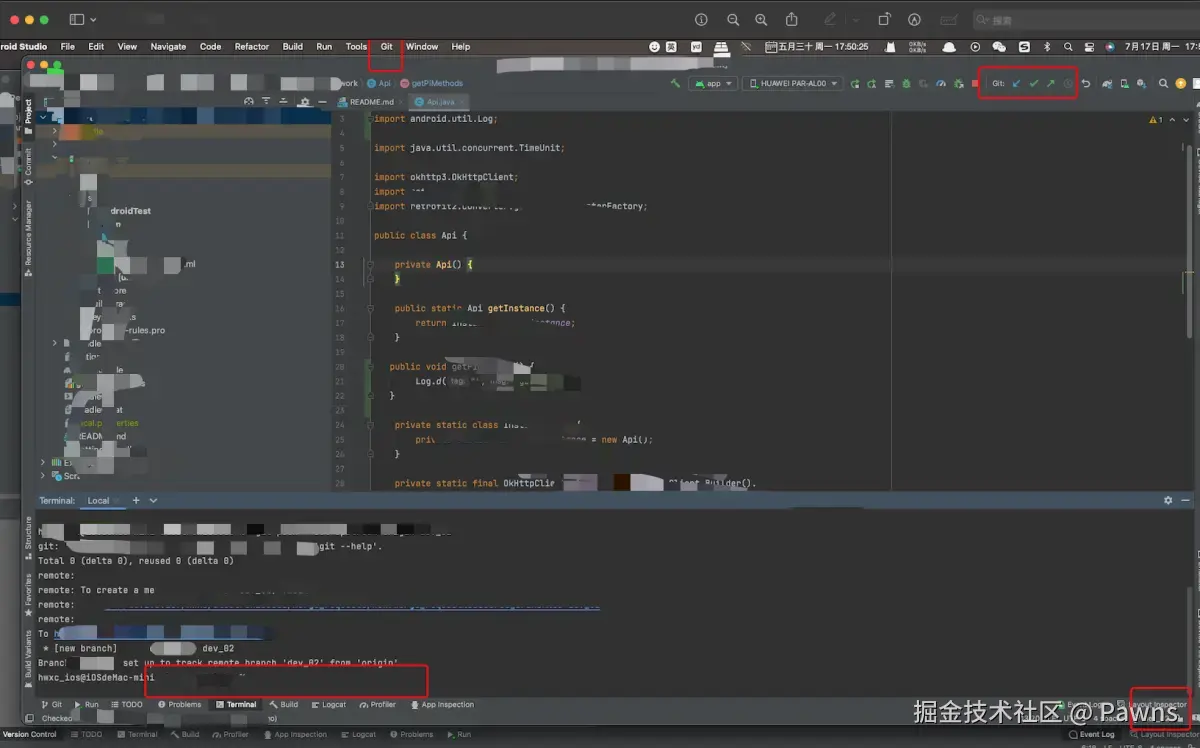Open the SDK Manager toolbar icon

click(x=1141, y=84)
